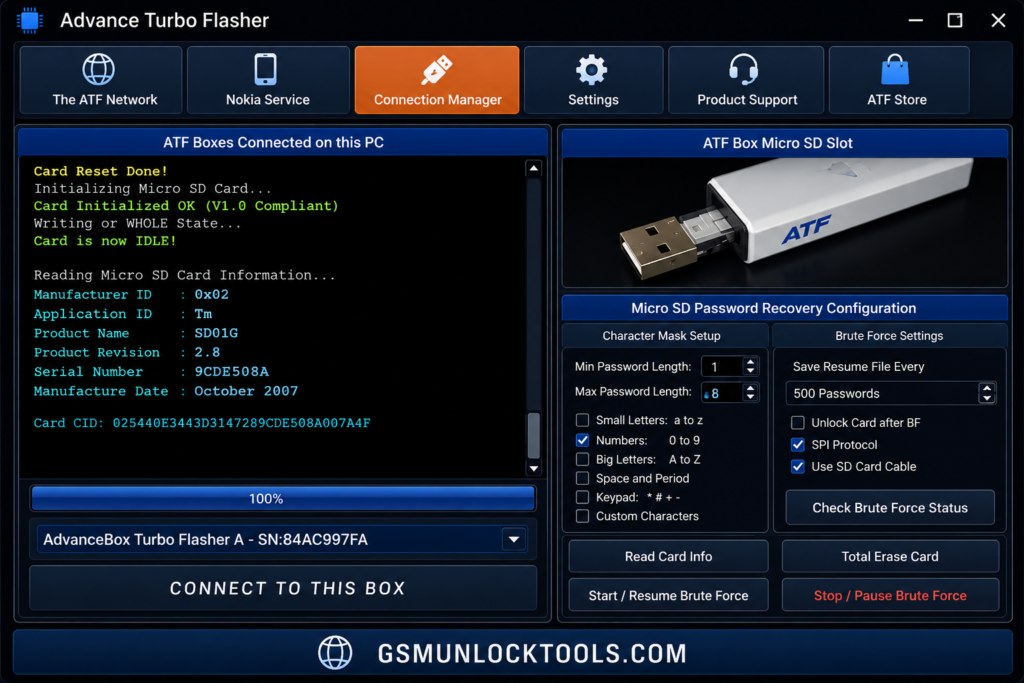Click the 100% progress bar

283,498
